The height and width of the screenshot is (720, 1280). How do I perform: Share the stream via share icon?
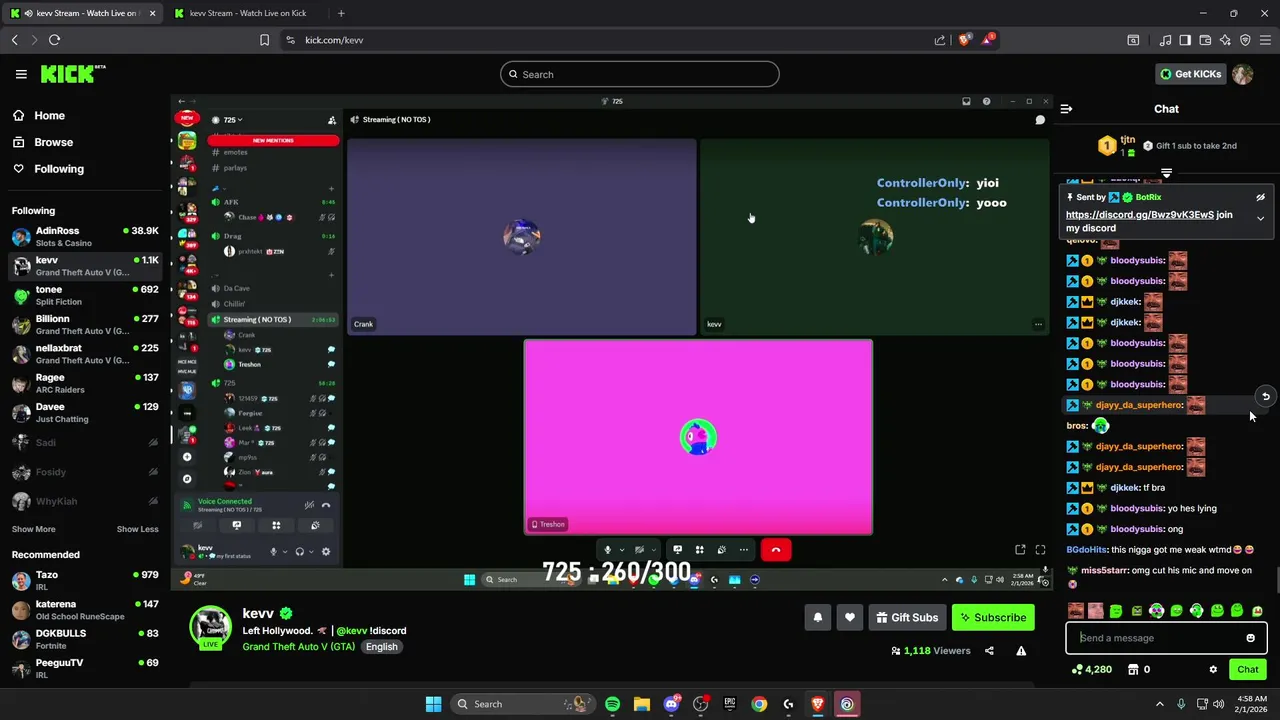pos(989,651)
